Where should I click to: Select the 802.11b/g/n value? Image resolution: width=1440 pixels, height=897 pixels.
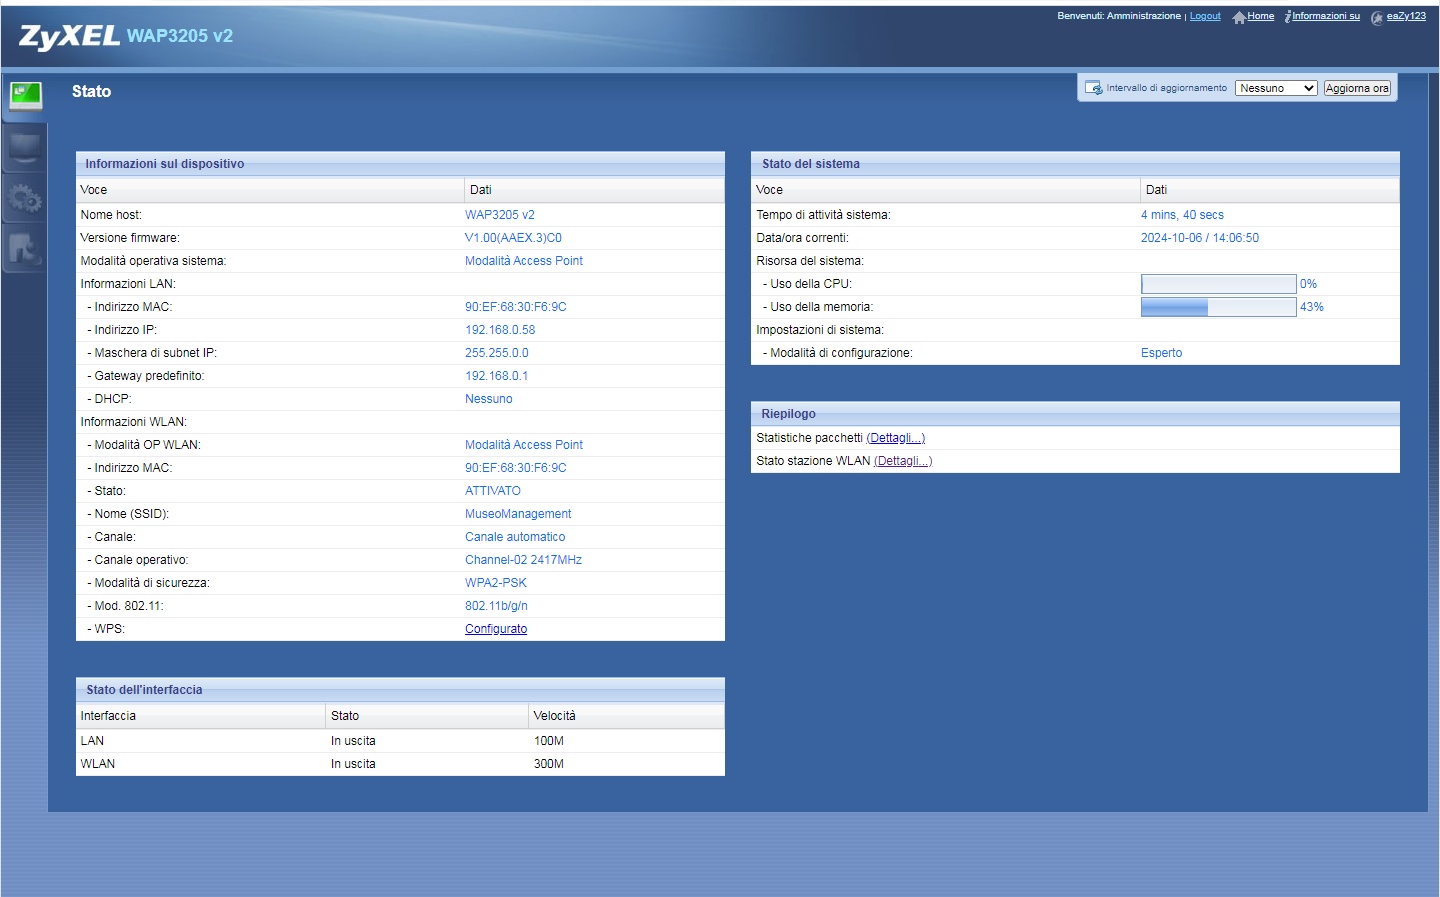[496, 606]
